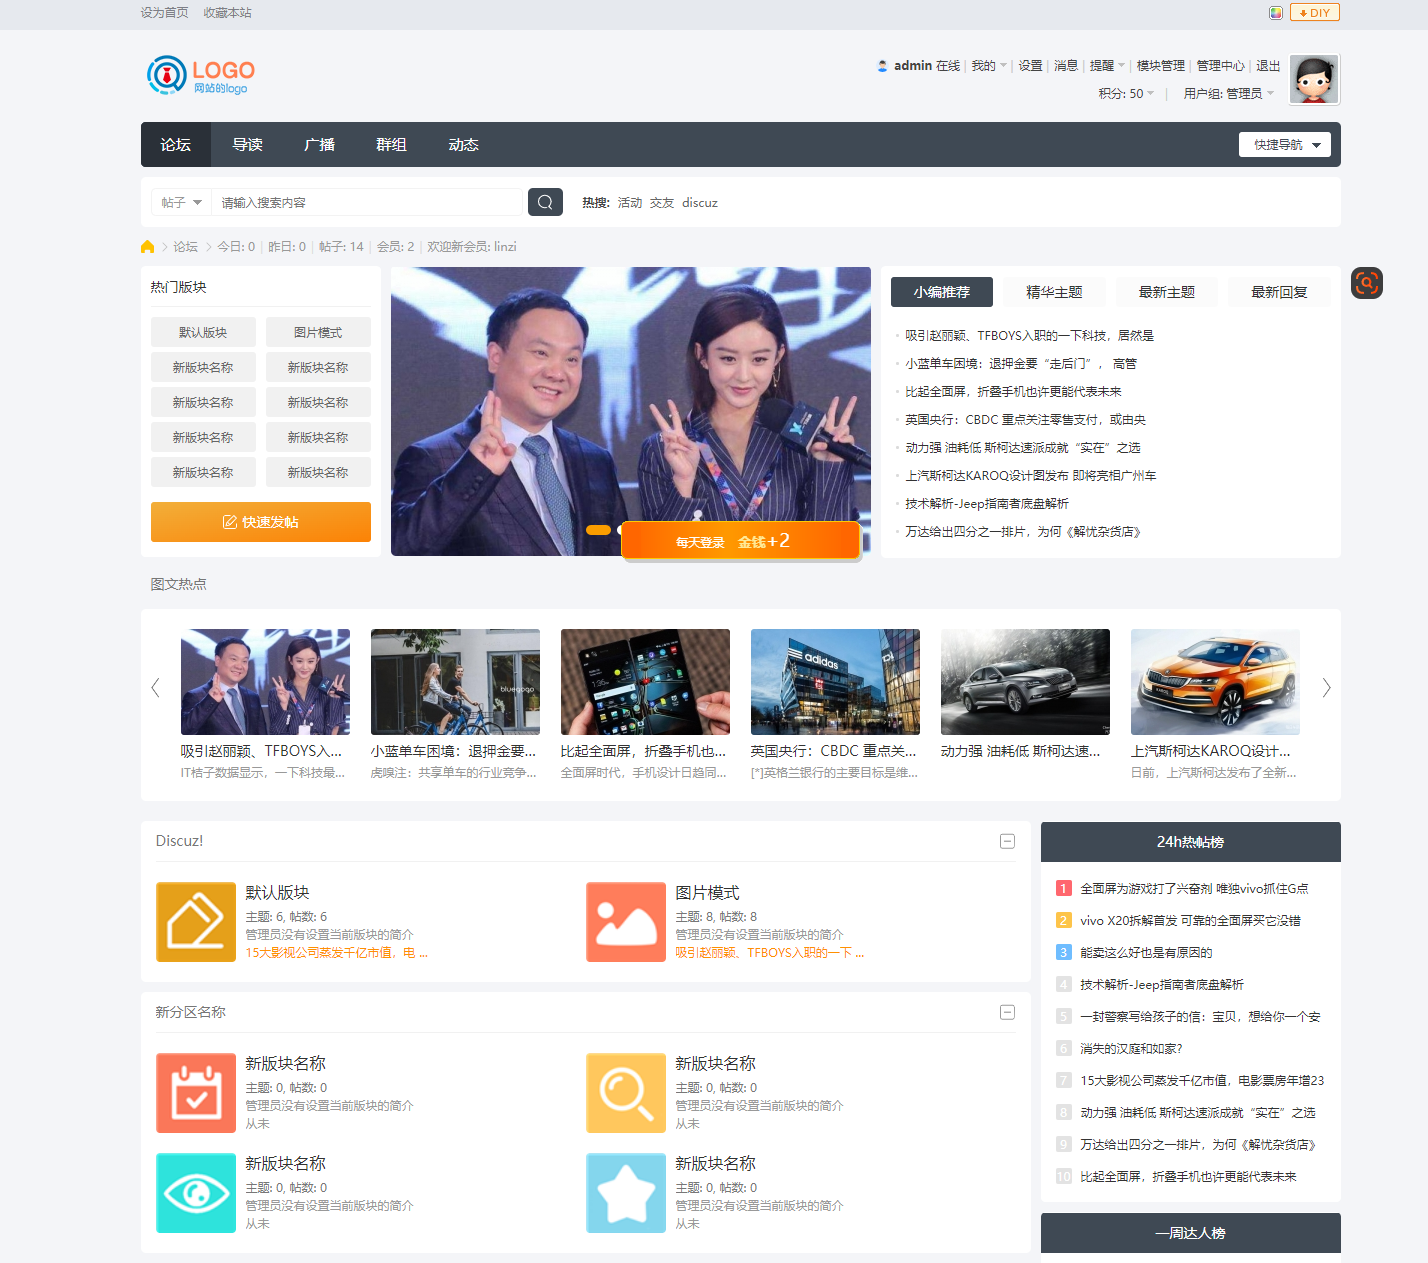This screenshot has width=1428, height=1263.
Task: Open the 默认版块 forum icon
Action: (x=196, y=922)
